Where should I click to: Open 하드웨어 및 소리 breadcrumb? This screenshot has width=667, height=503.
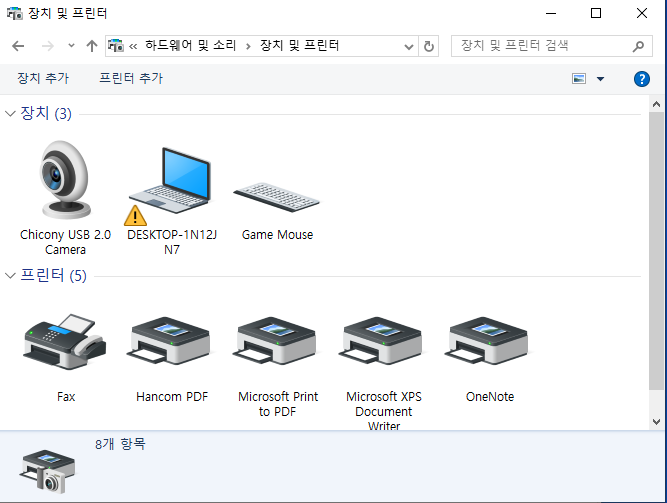point(191,45)
